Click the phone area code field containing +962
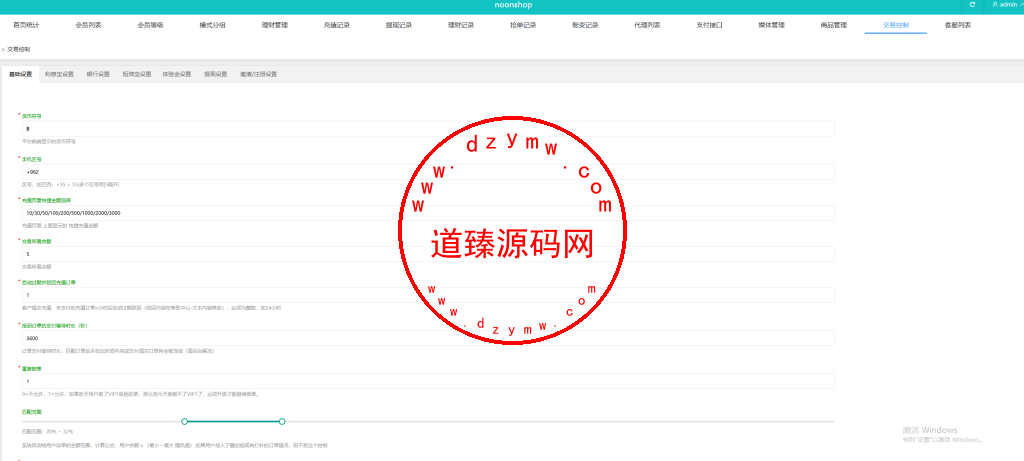The image size is (1024, 461). (x=428, y=172)
